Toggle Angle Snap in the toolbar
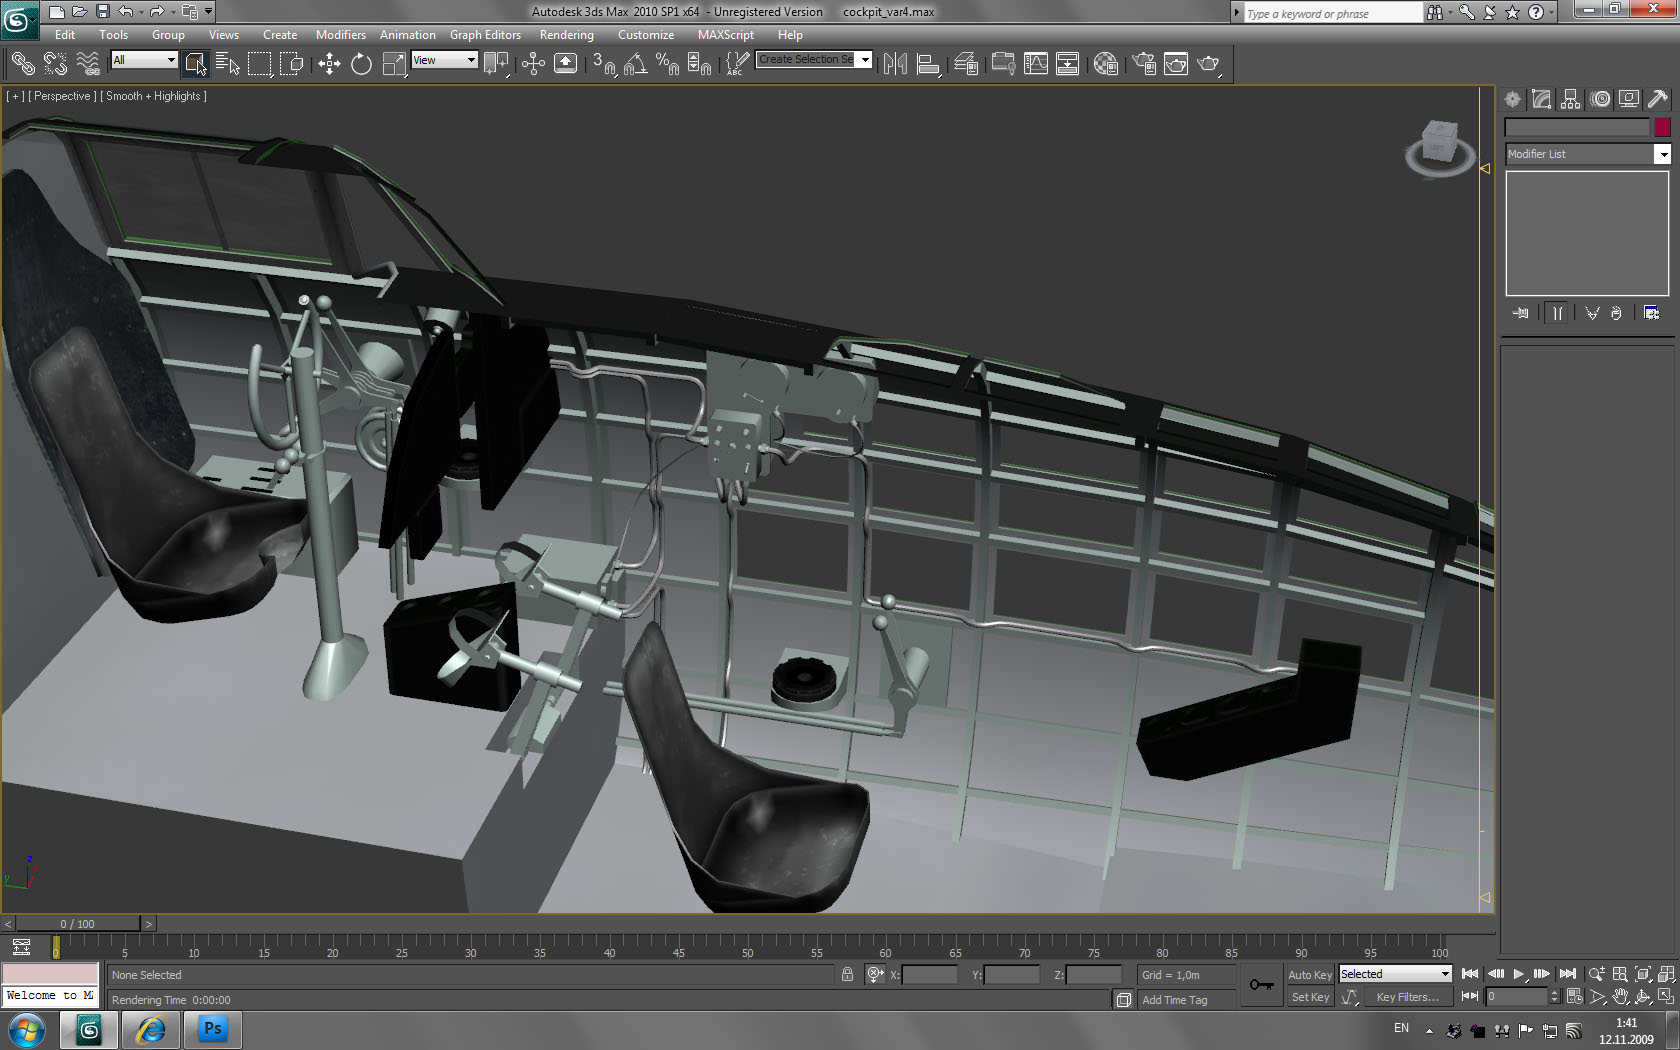Screen dimensions: 1680x1050 (635, 64)
